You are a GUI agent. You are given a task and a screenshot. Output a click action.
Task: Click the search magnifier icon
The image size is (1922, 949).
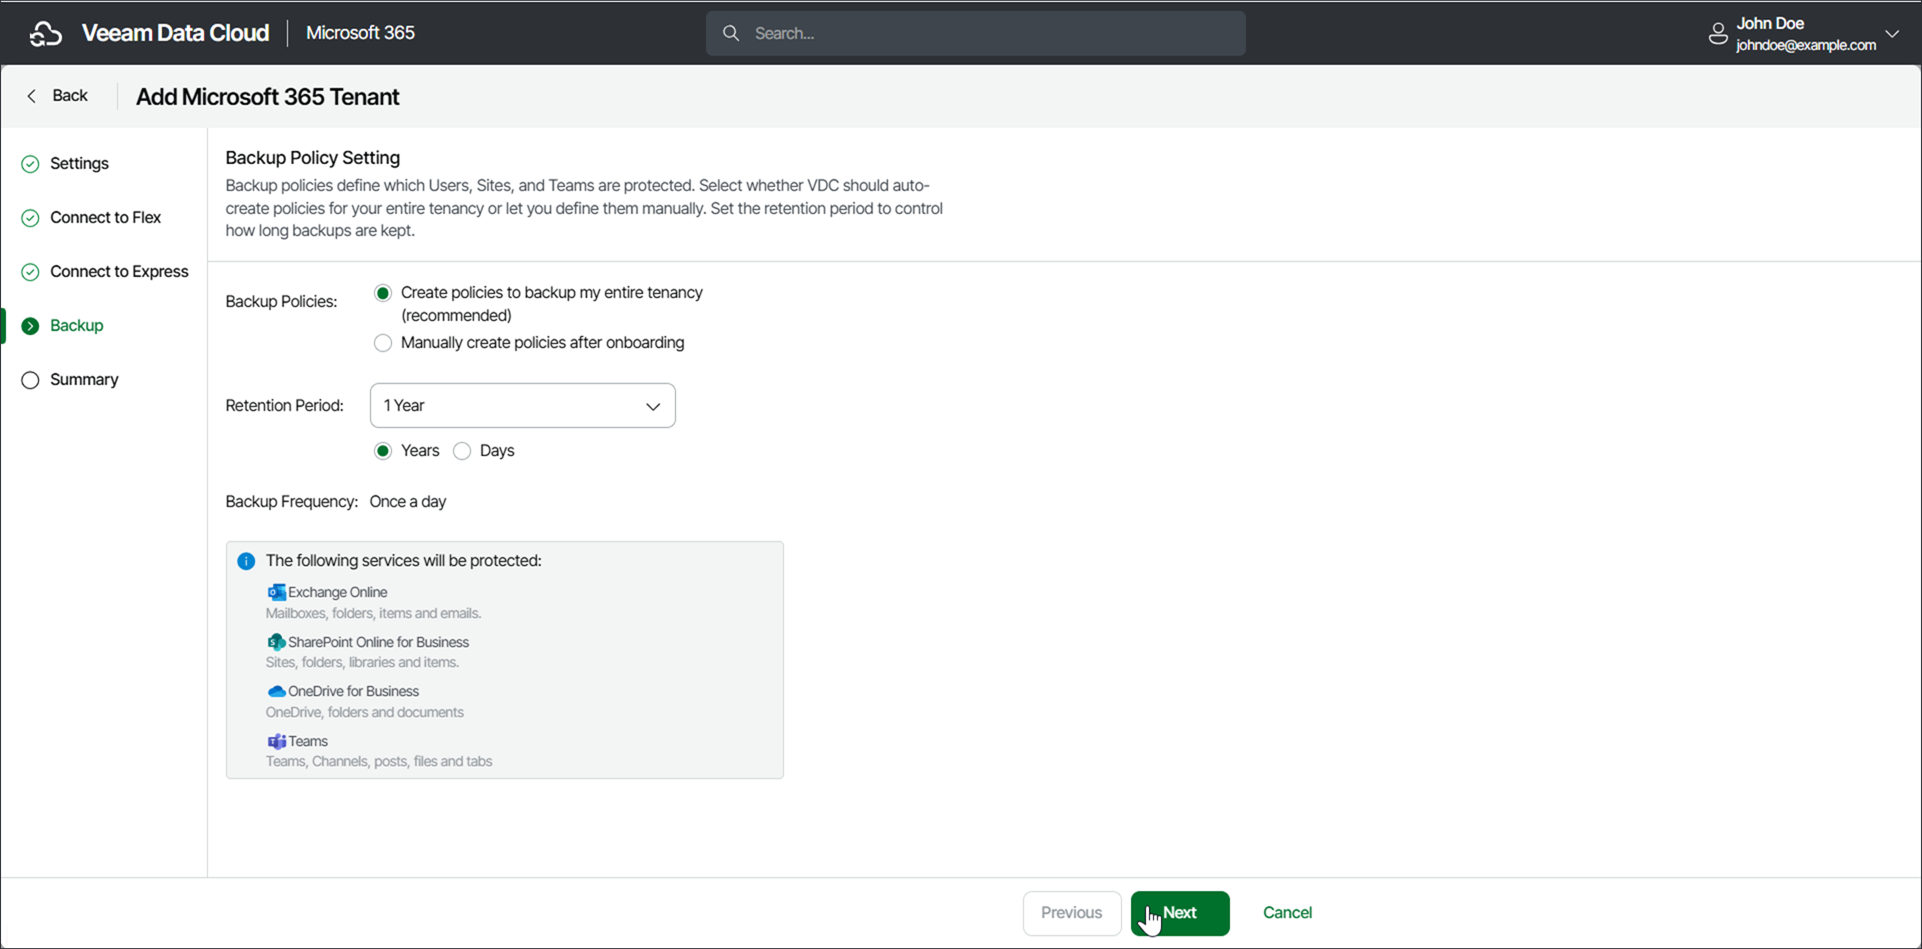tap(731, 33)
